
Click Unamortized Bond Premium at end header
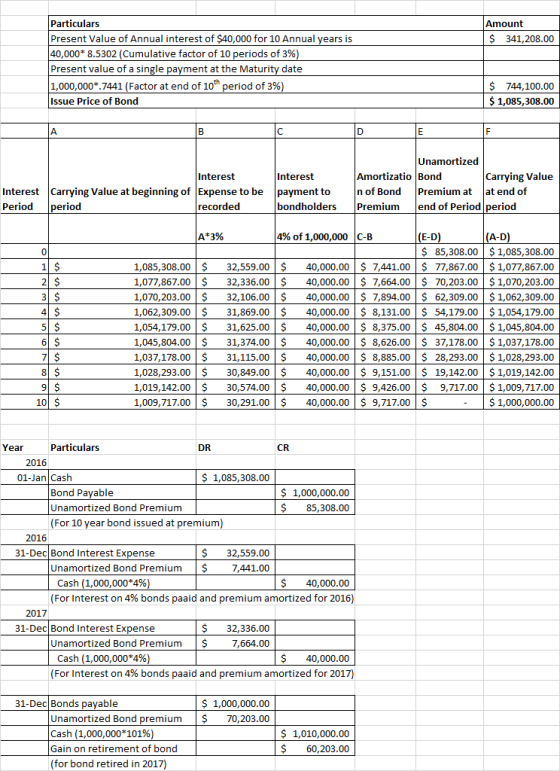pyautogui.click(x=449, y=176)
